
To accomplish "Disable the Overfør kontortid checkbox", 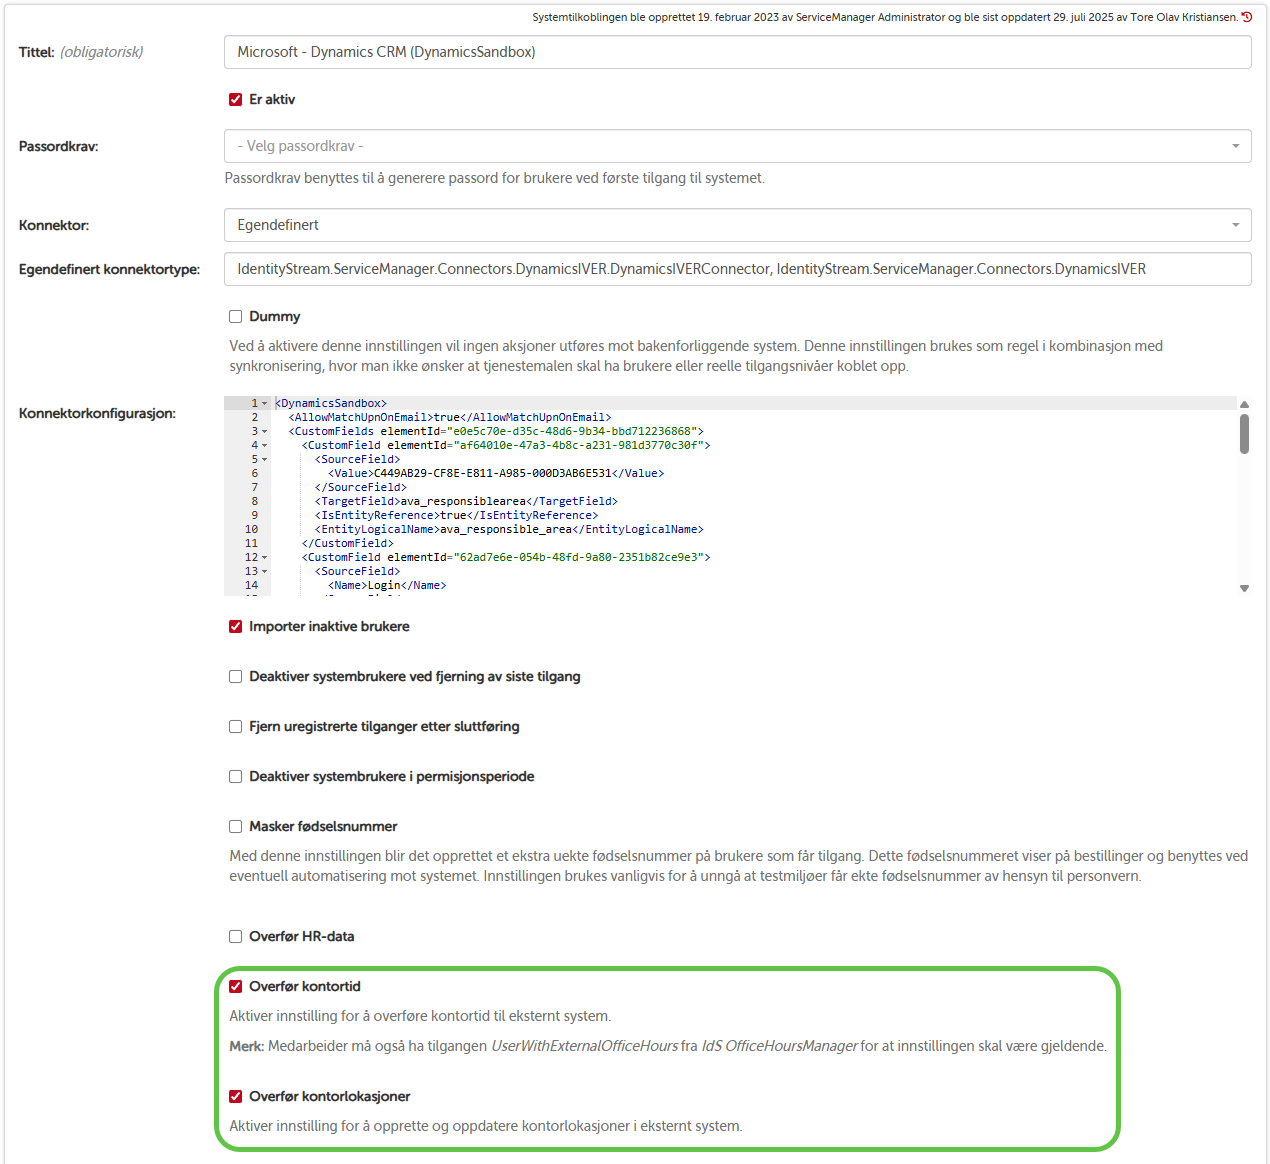I will [236, 987].
